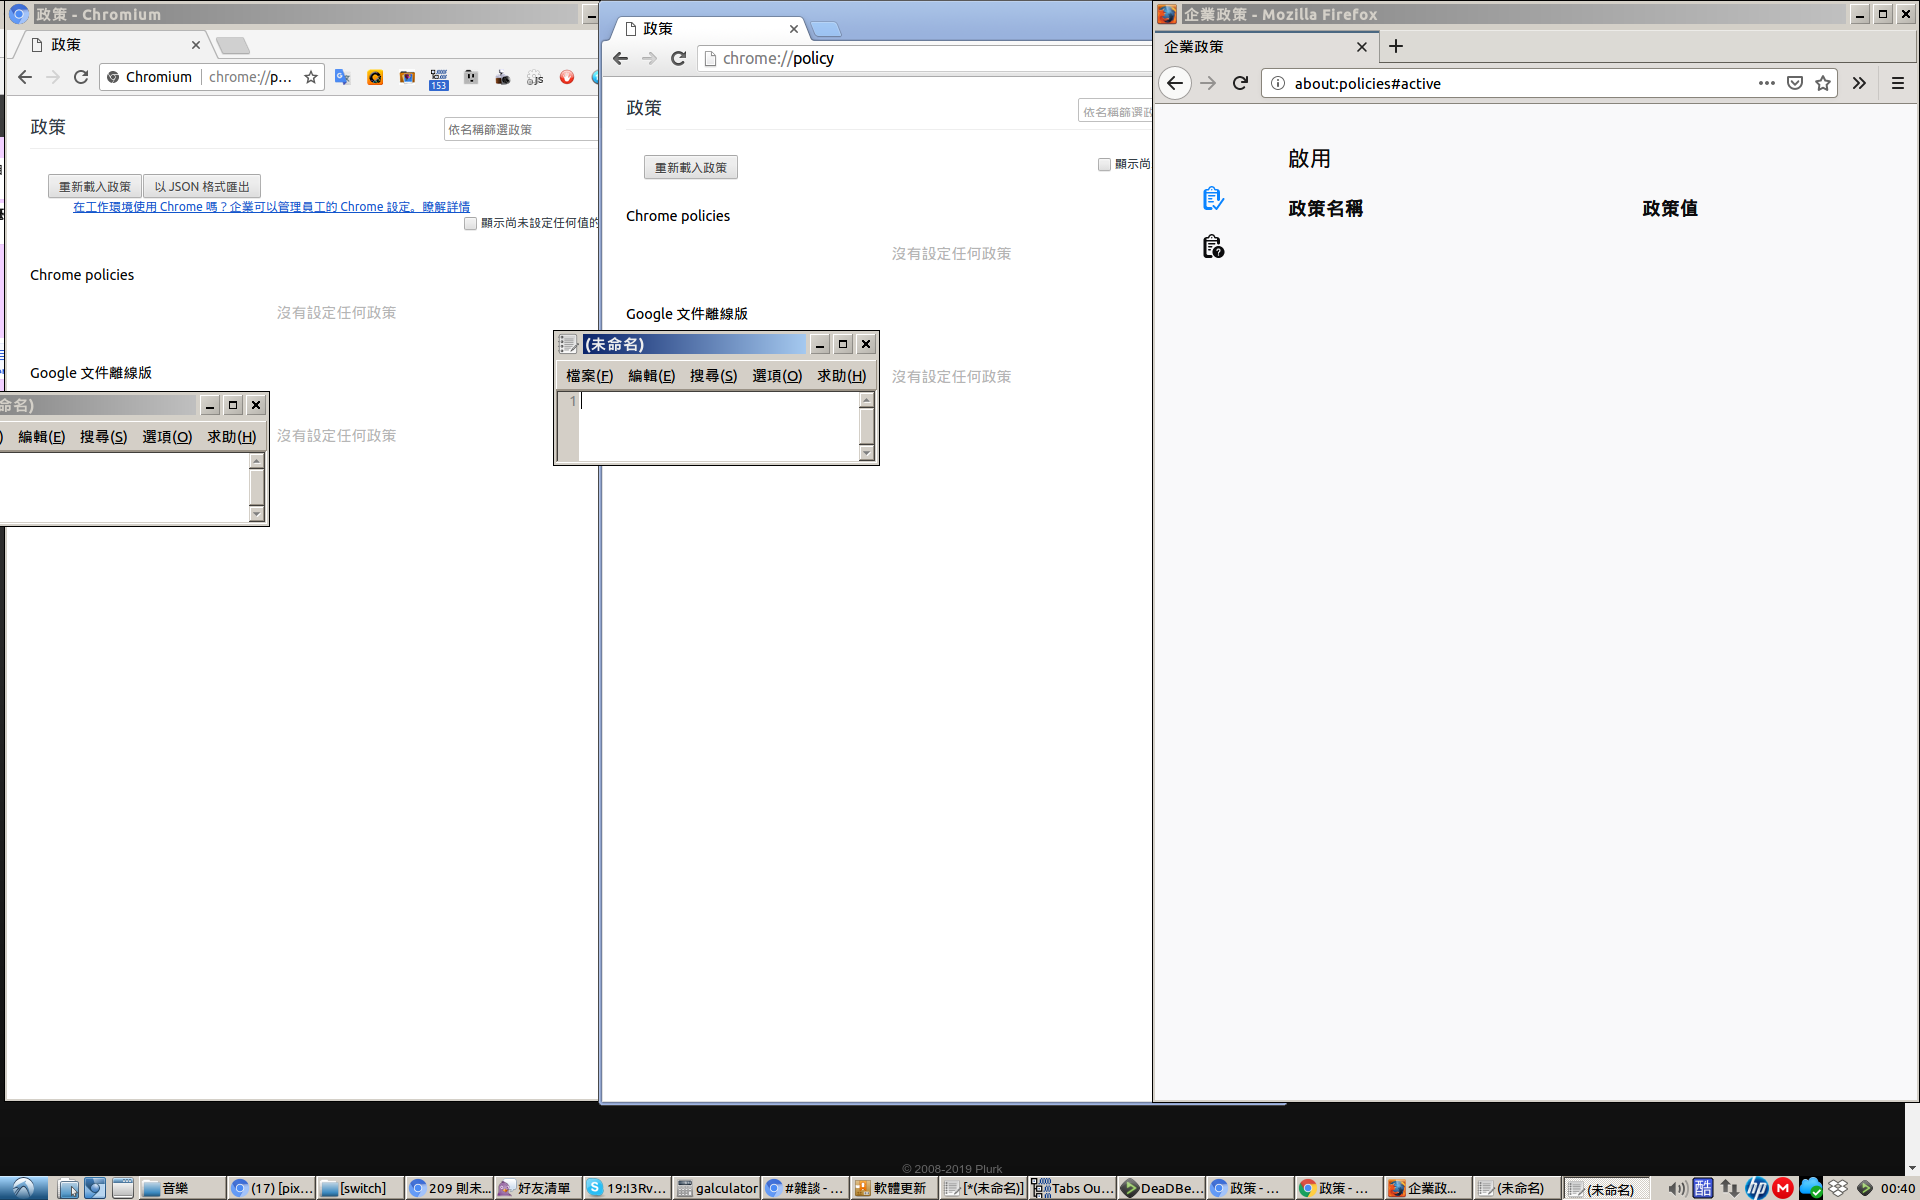Click the 政策值 column header in Firefox
The height and width of the screenshot is (1200, 1920).
coord(1670,208)
